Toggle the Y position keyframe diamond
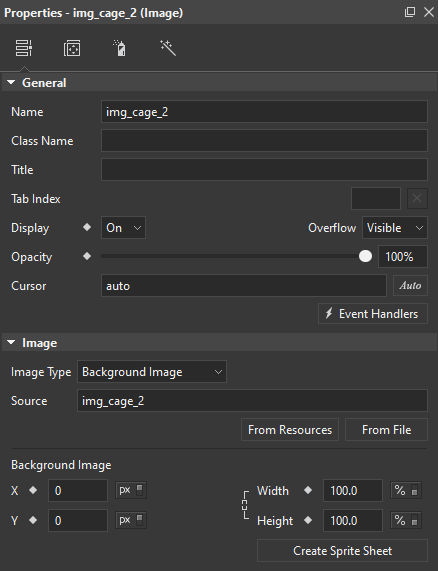 click(x=33, y=520)
